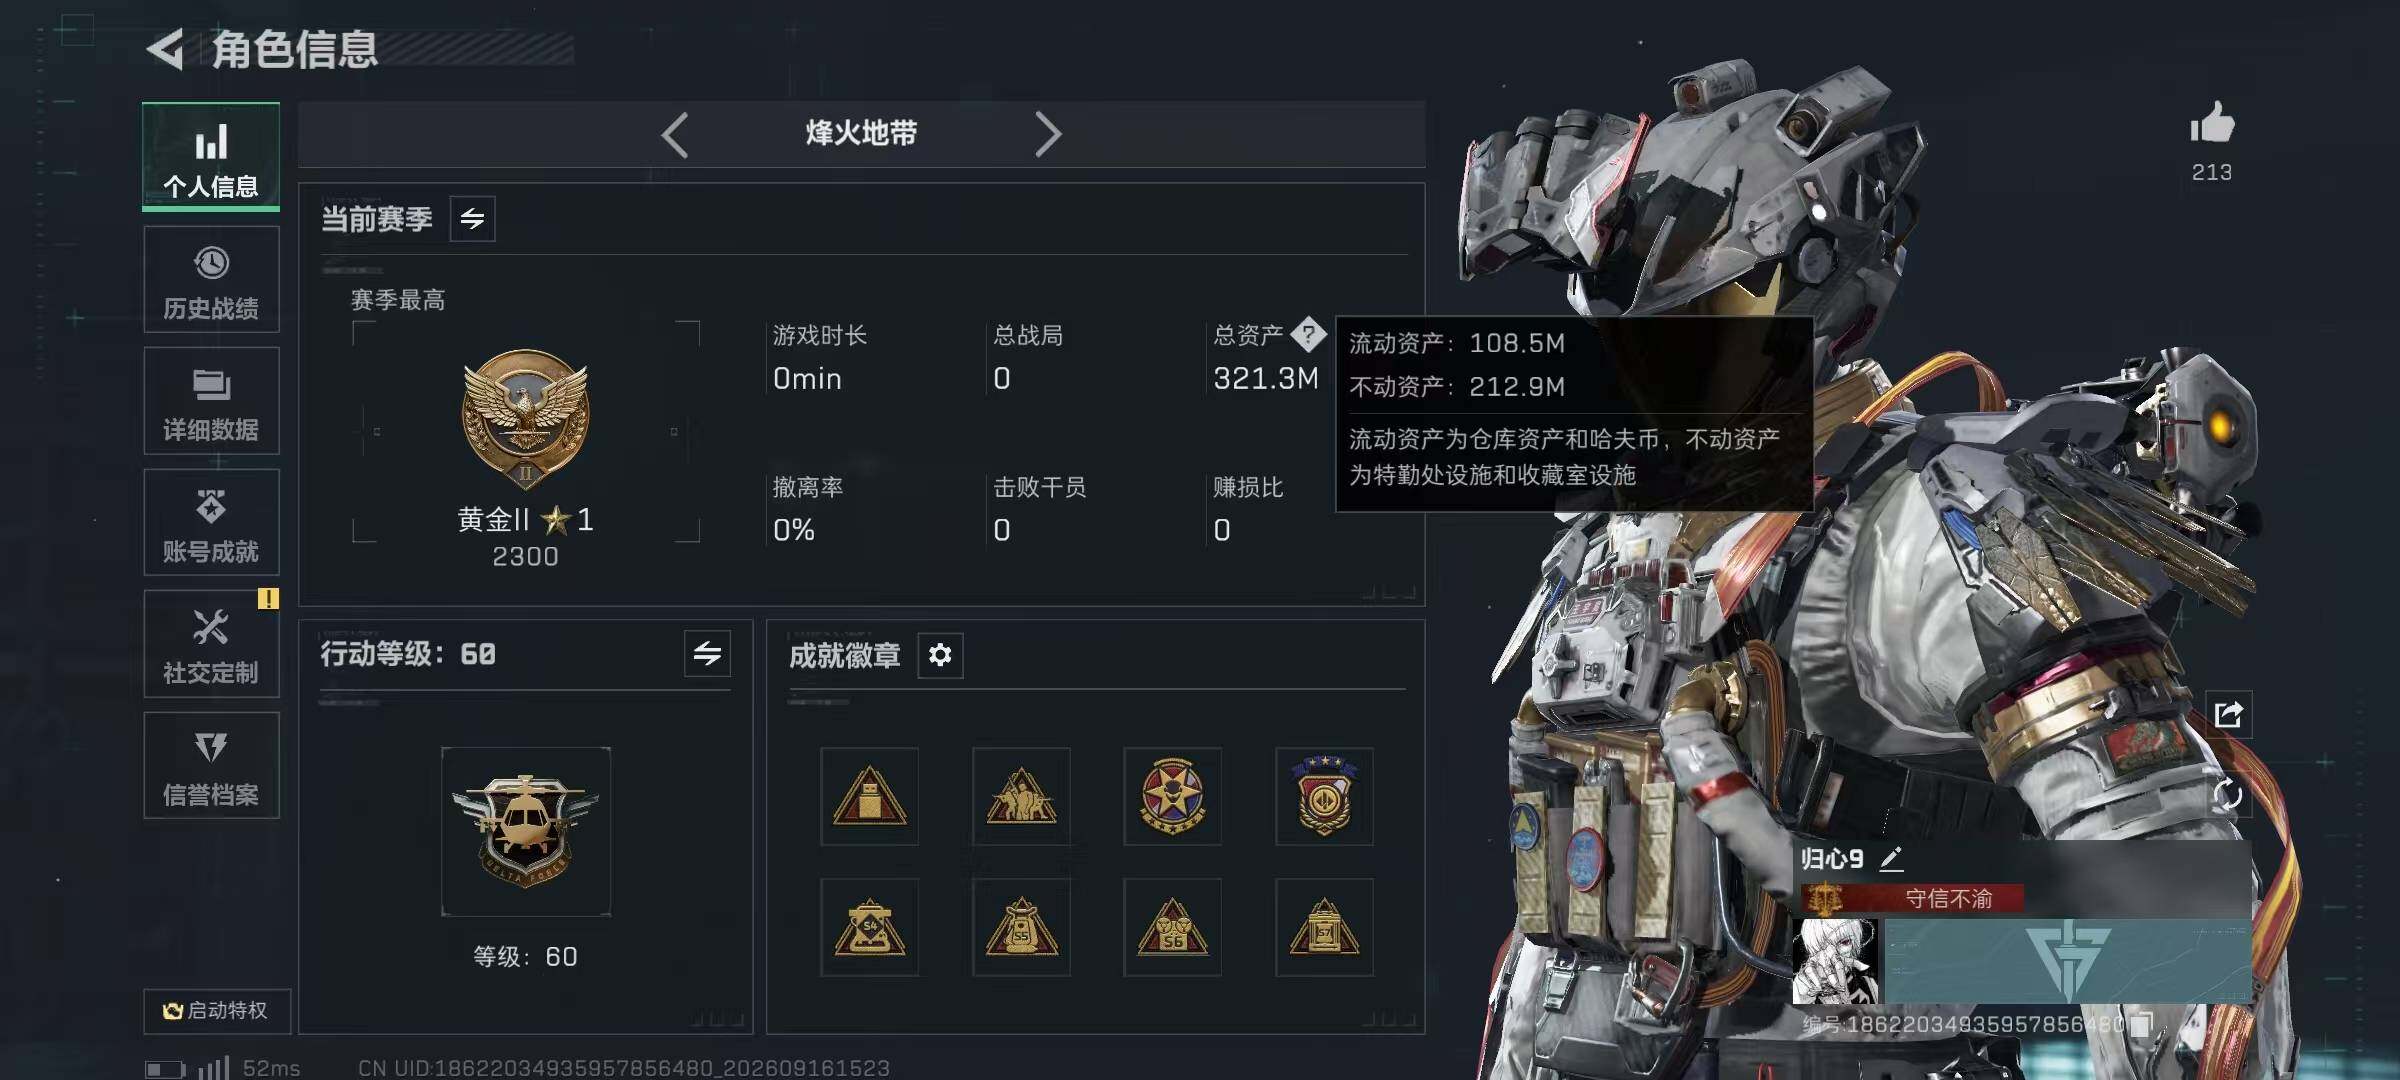Image resolution: width=2400 pixels, height=1080 pixels.
Task: Click the 总资产 question mark icon
Action: click(x=1308, y=334)
